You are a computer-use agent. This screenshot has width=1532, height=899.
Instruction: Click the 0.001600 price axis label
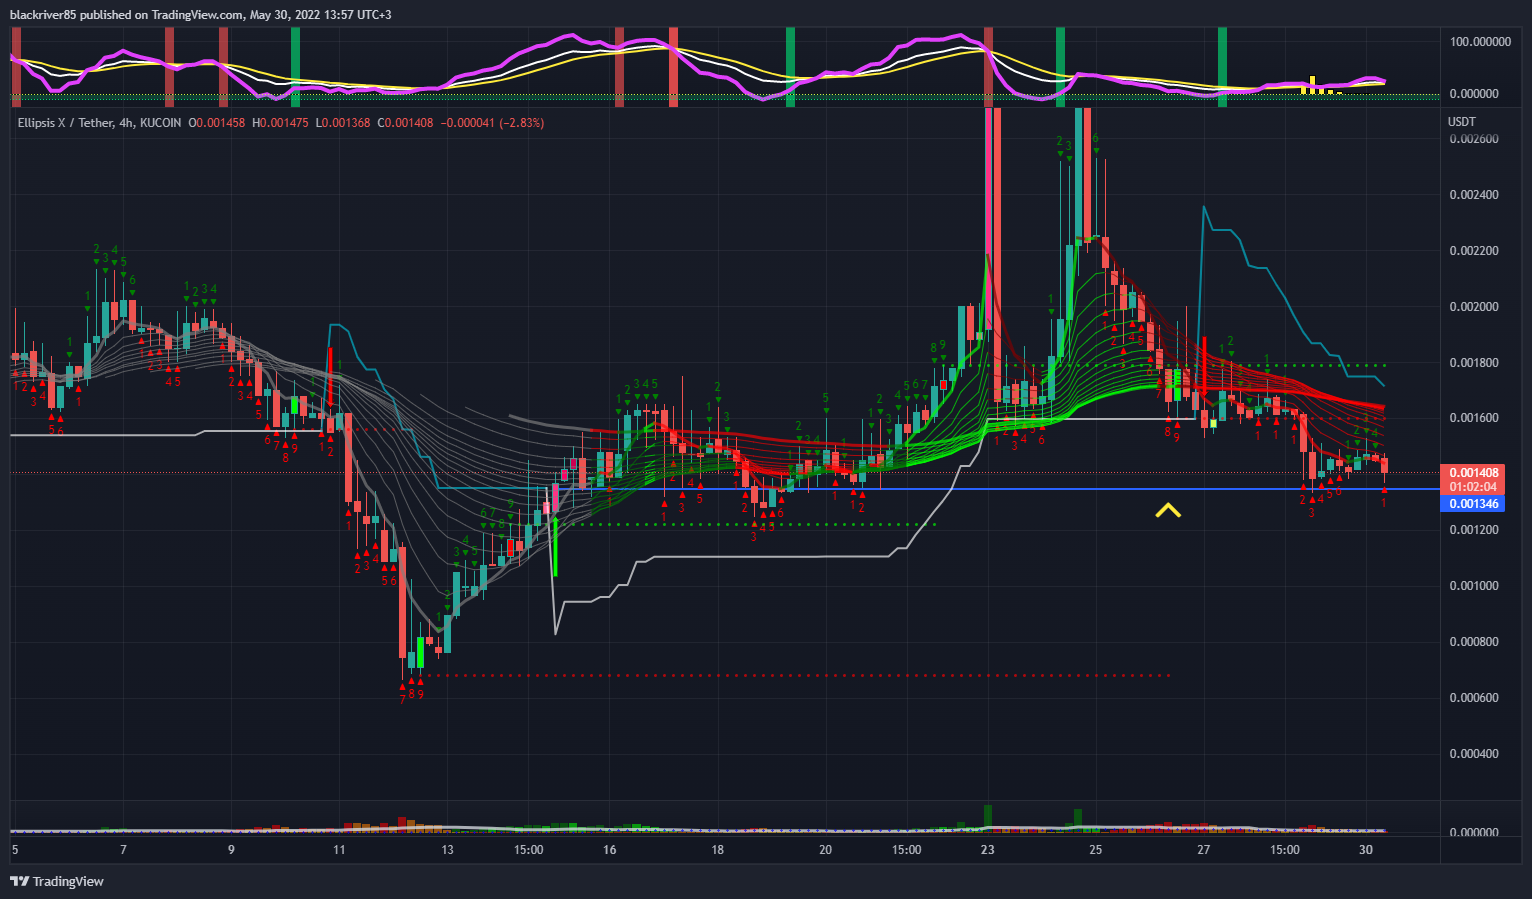click(x=1474, y=418)
